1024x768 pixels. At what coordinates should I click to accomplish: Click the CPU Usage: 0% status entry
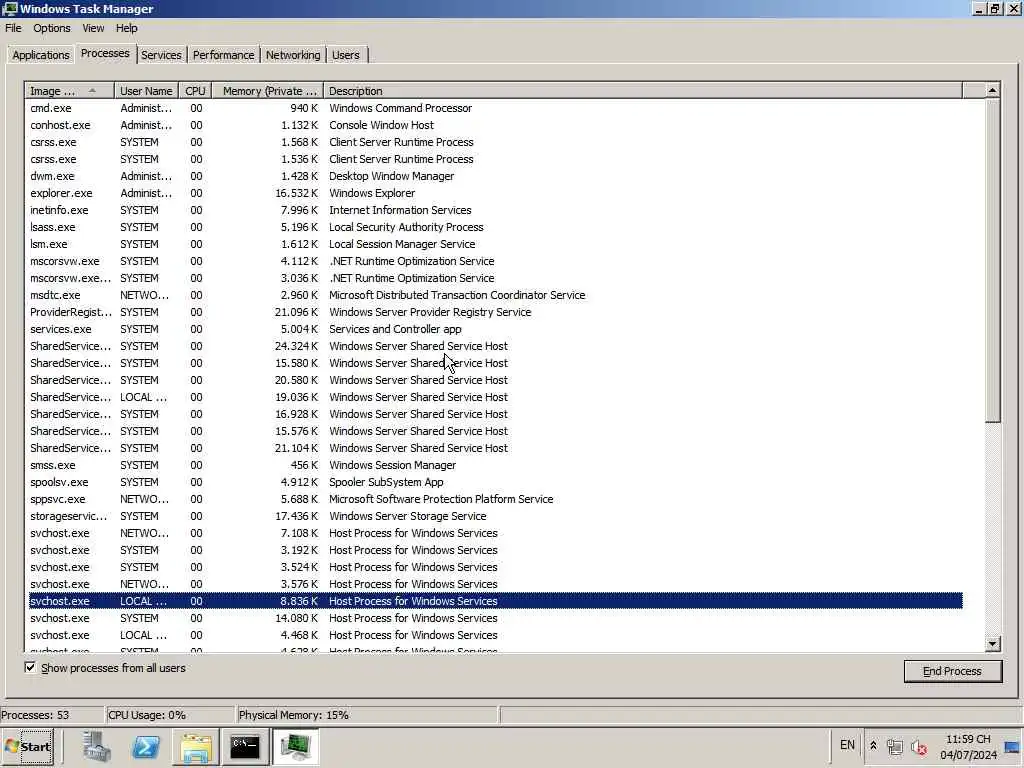click(169, 714)
